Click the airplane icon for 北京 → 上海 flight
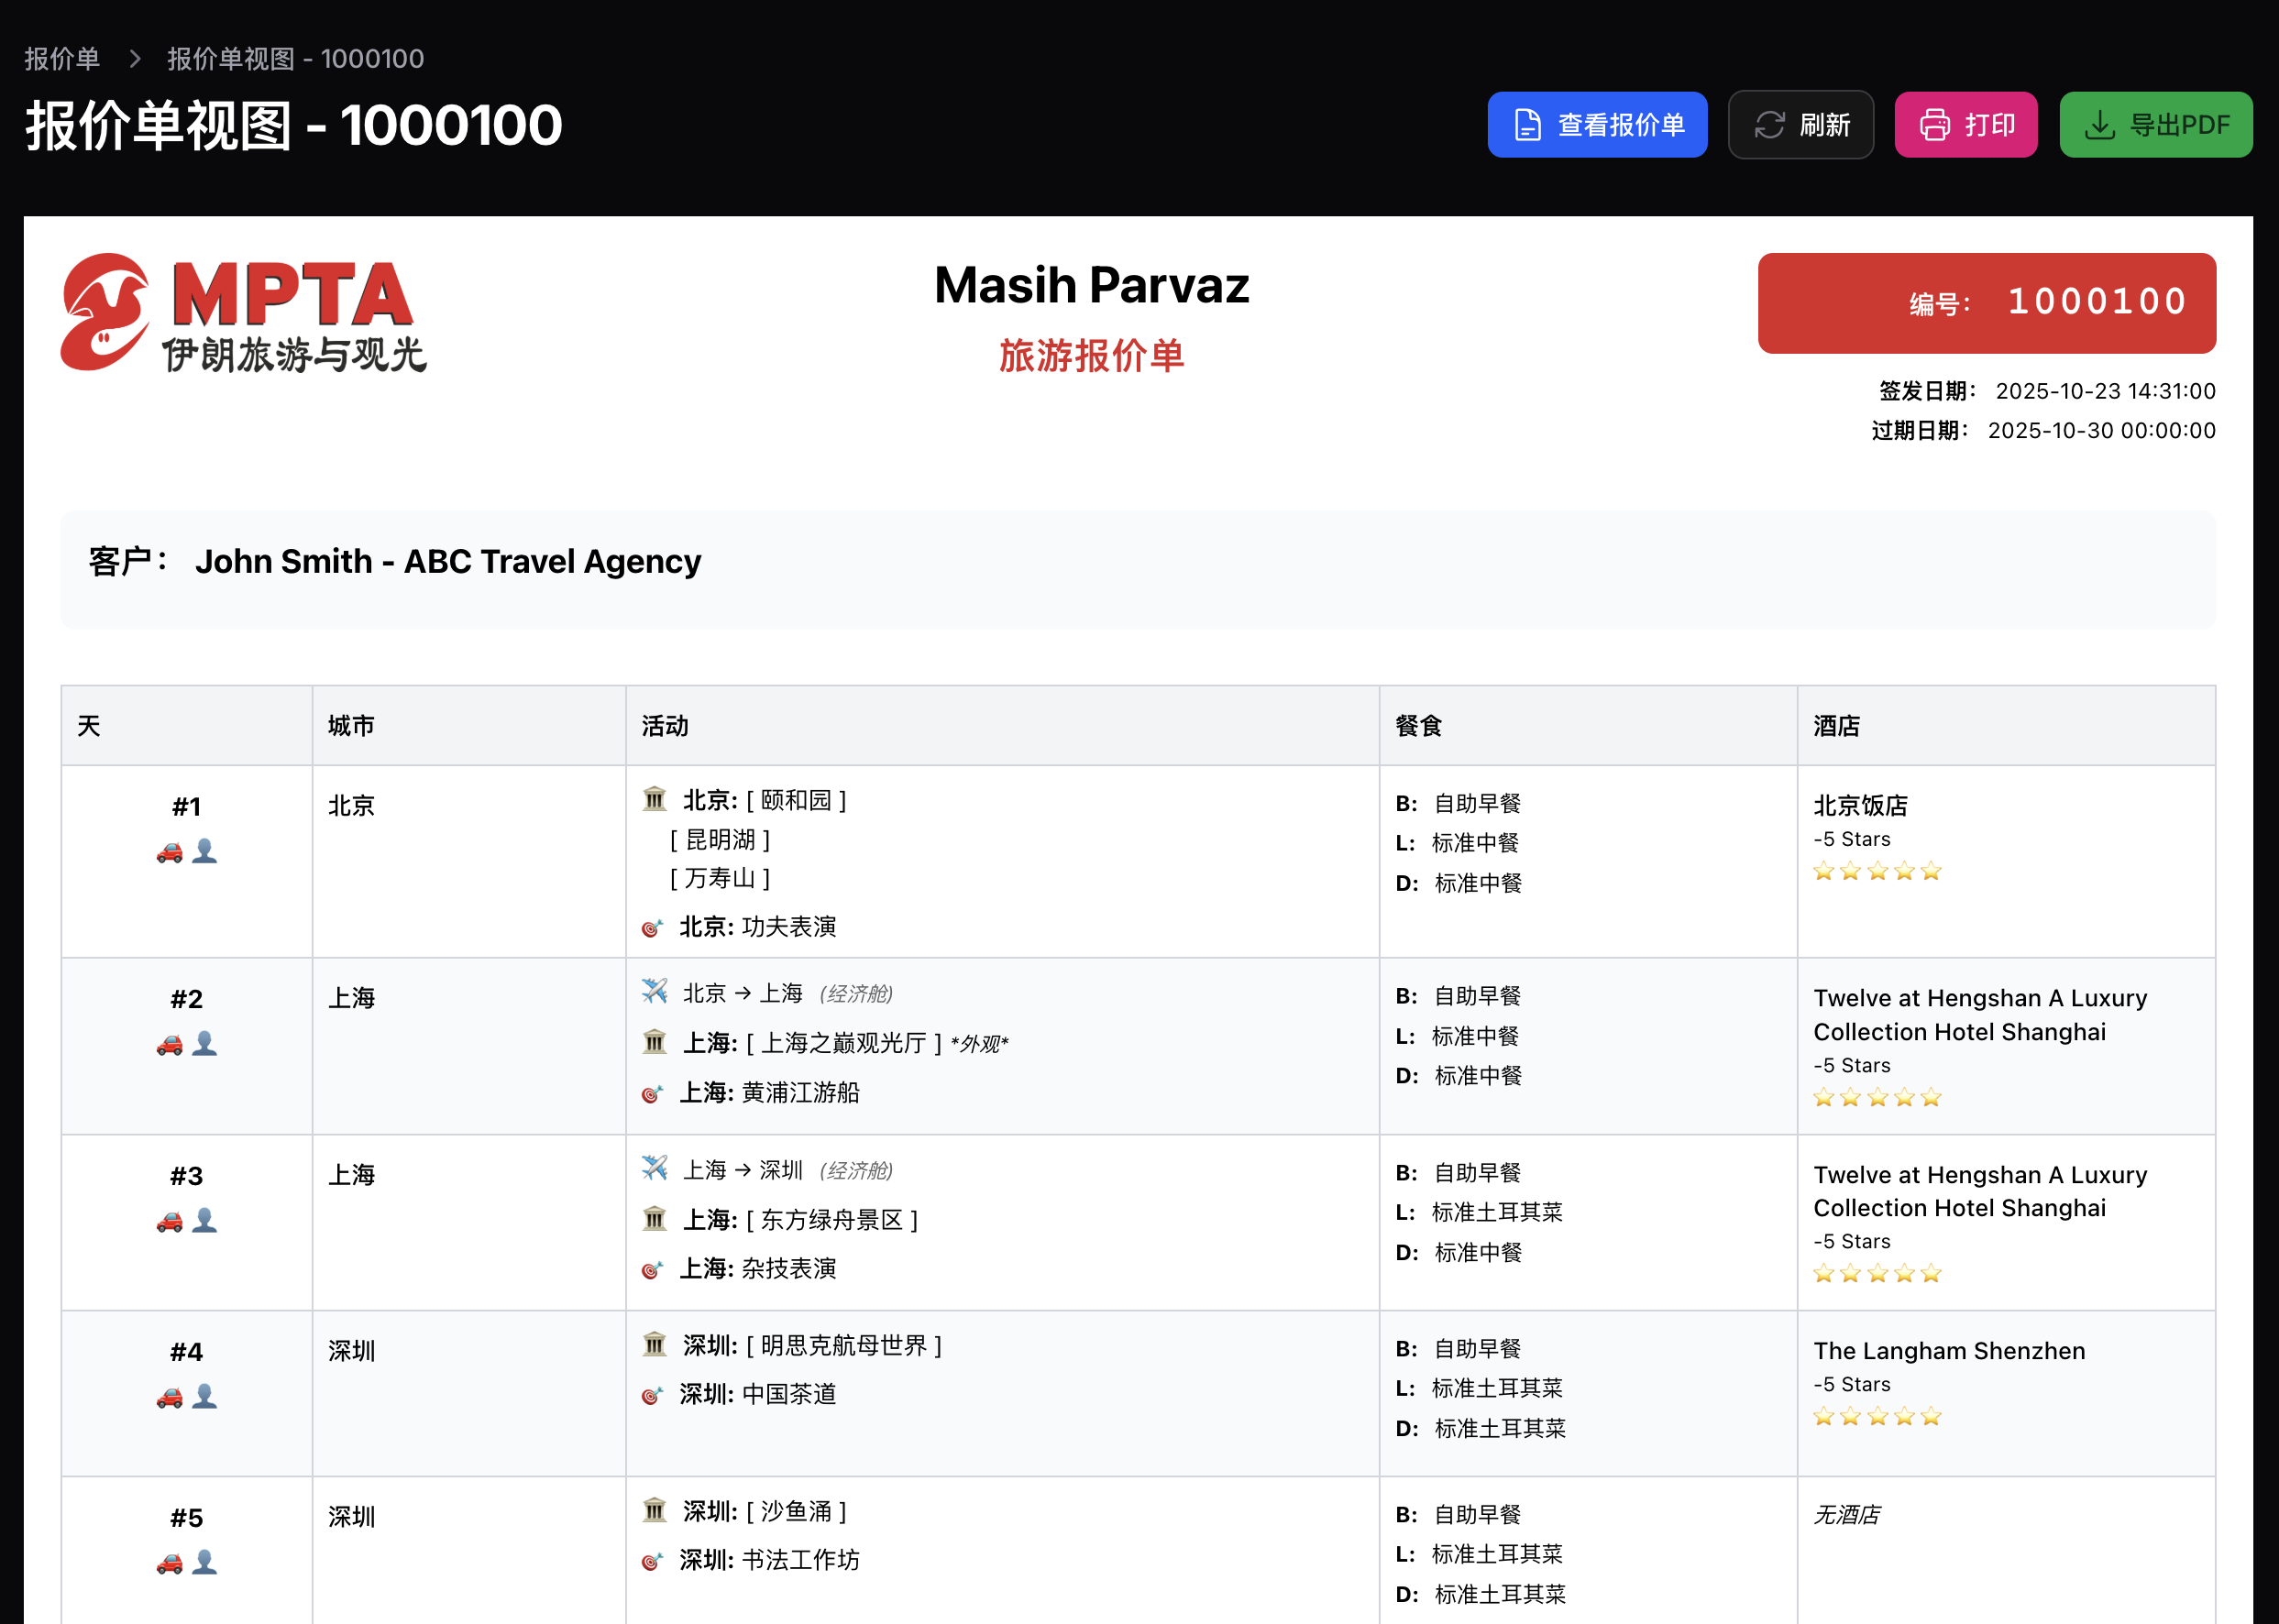The width and height of the screenshot is (2279, 1624). pos(655,992)
